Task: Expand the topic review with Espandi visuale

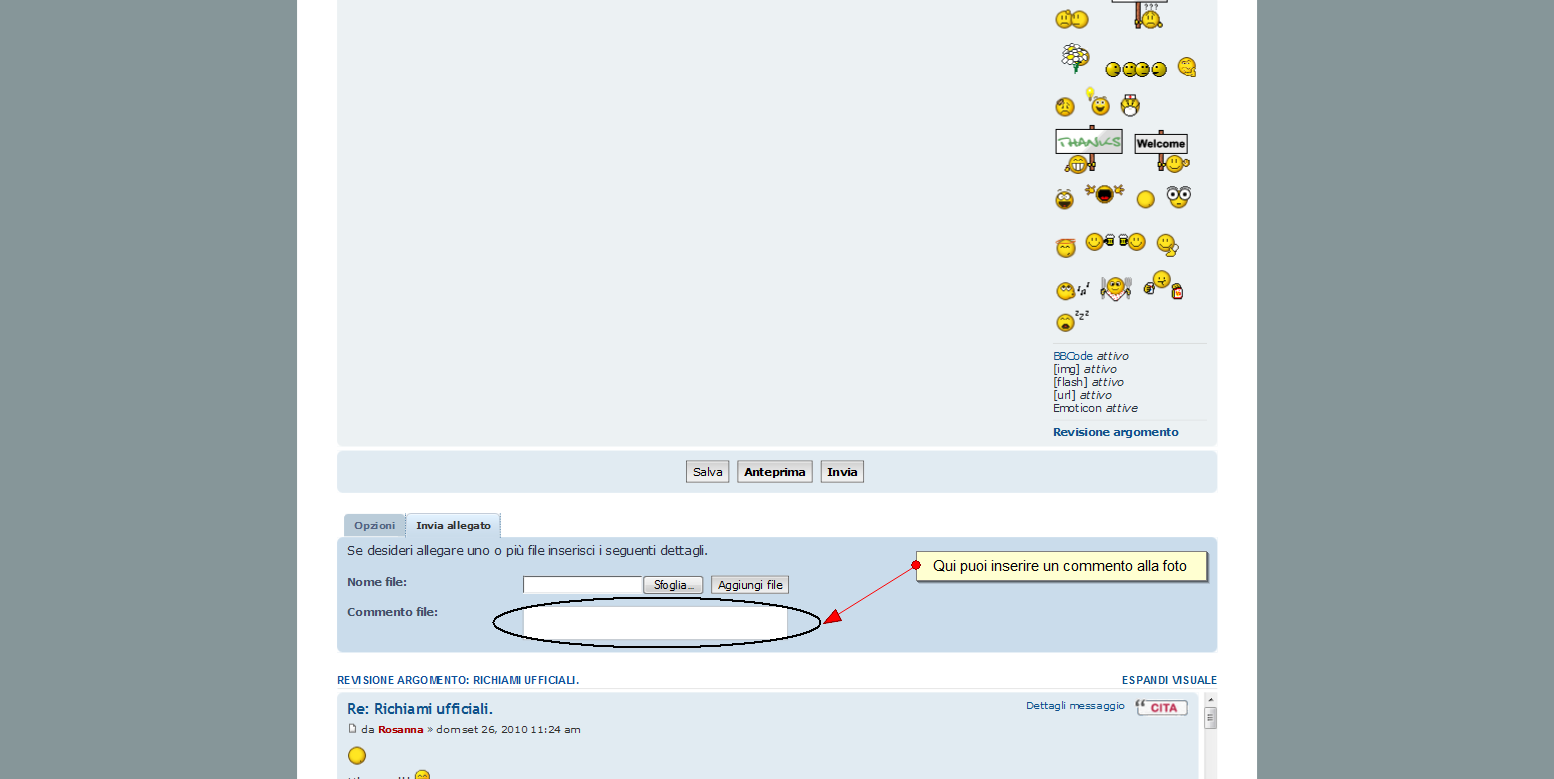Action: (1168, 680)
